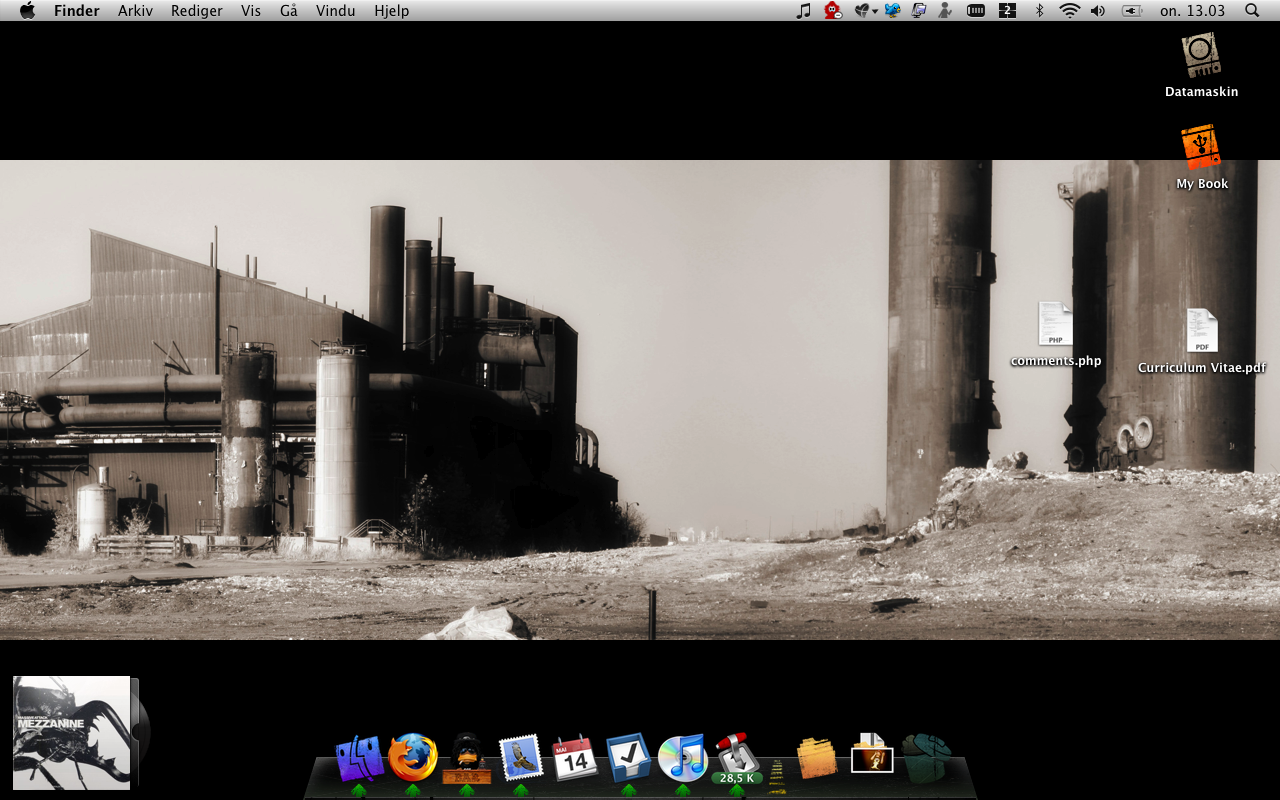Viewport: 1280px width, 800px height.
Task: Click the Mezzanine album cover thumbnail
Action: 72,733
